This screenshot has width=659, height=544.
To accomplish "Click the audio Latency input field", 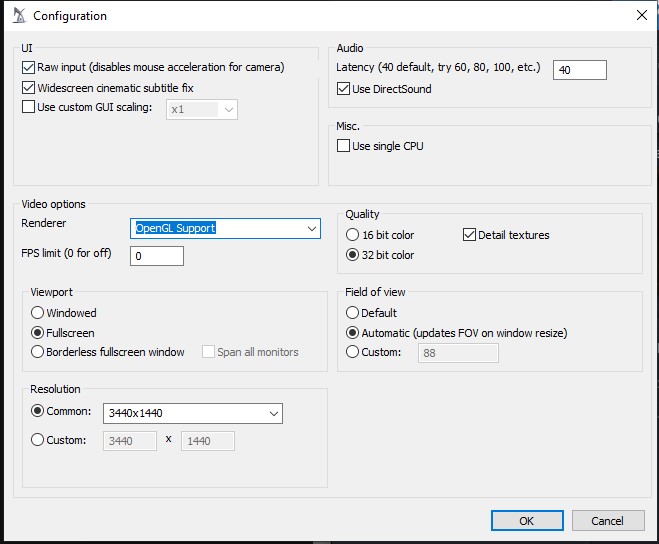I will tap(580, 70).
